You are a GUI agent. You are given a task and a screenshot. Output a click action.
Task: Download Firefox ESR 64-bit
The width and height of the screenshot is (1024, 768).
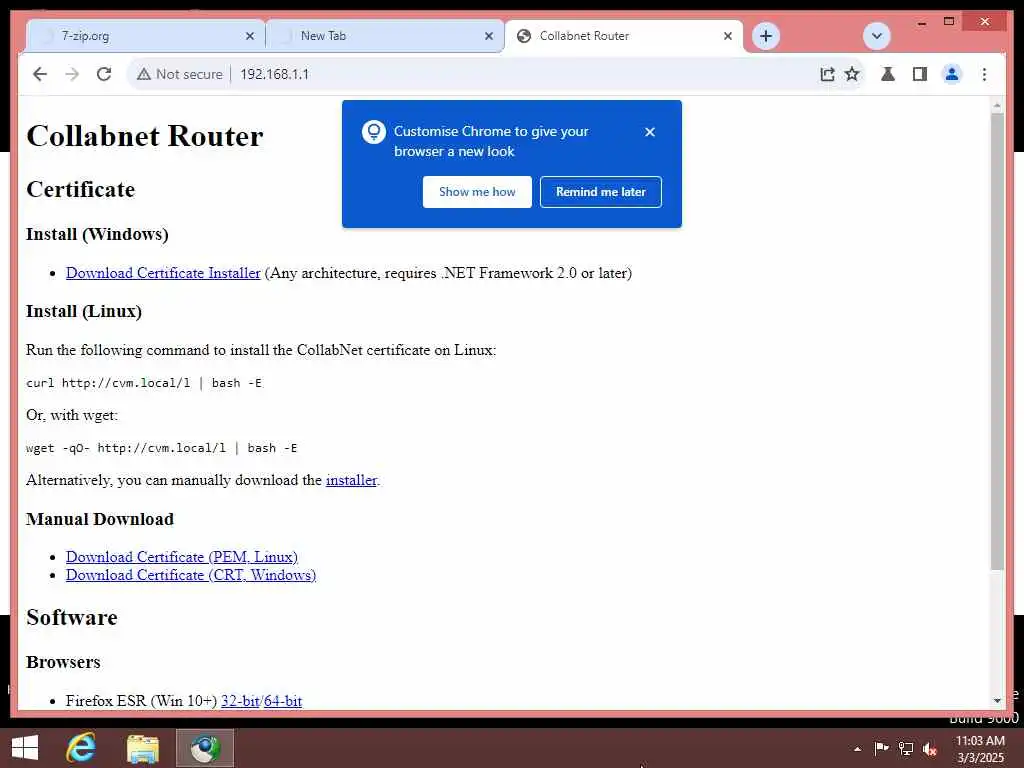tap(283, 701)
